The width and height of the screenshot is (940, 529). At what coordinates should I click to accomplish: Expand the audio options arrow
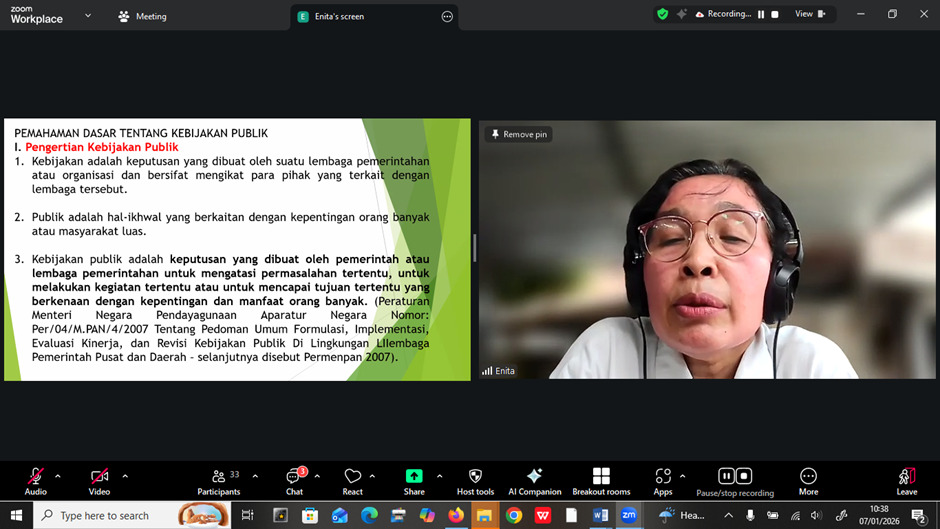(x=58, y=476)
